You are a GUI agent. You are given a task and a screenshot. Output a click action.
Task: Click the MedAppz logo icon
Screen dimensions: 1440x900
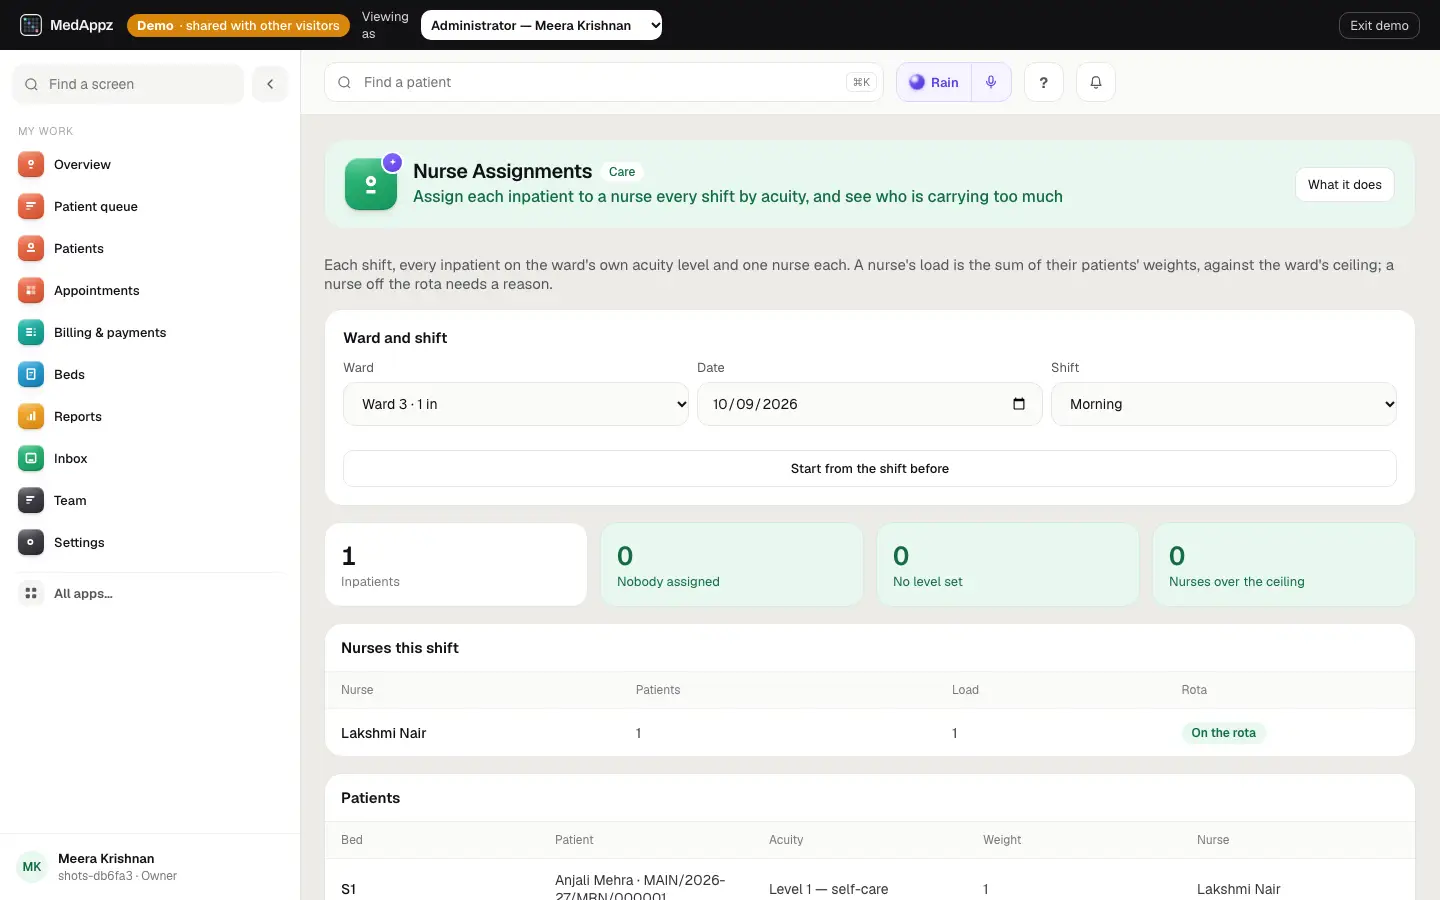(31, 25)
